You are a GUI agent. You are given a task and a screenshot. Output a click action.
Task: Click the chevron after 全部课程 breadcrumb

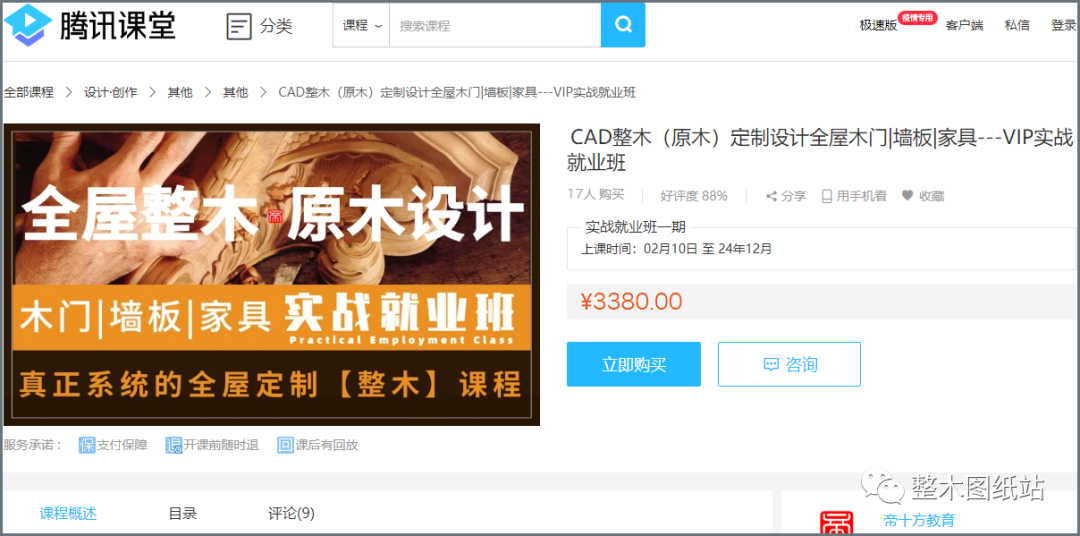point(69,92)
